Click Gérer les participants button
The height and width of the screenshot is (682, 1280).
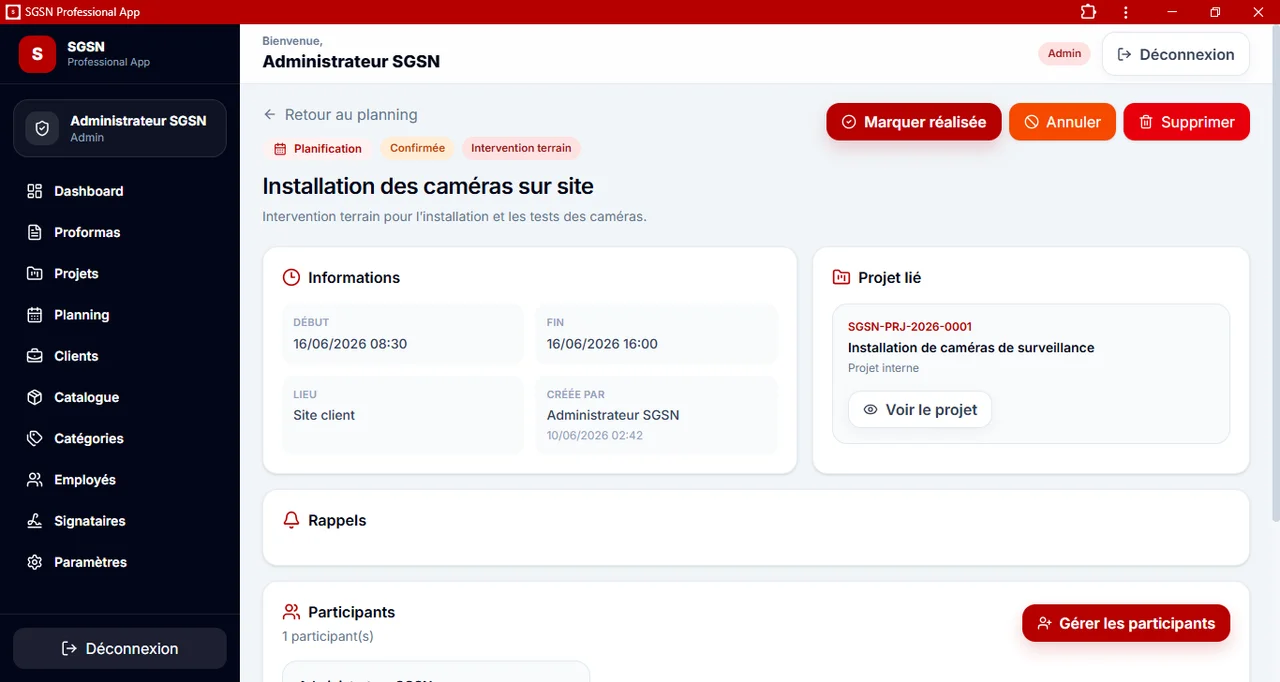1126,623
